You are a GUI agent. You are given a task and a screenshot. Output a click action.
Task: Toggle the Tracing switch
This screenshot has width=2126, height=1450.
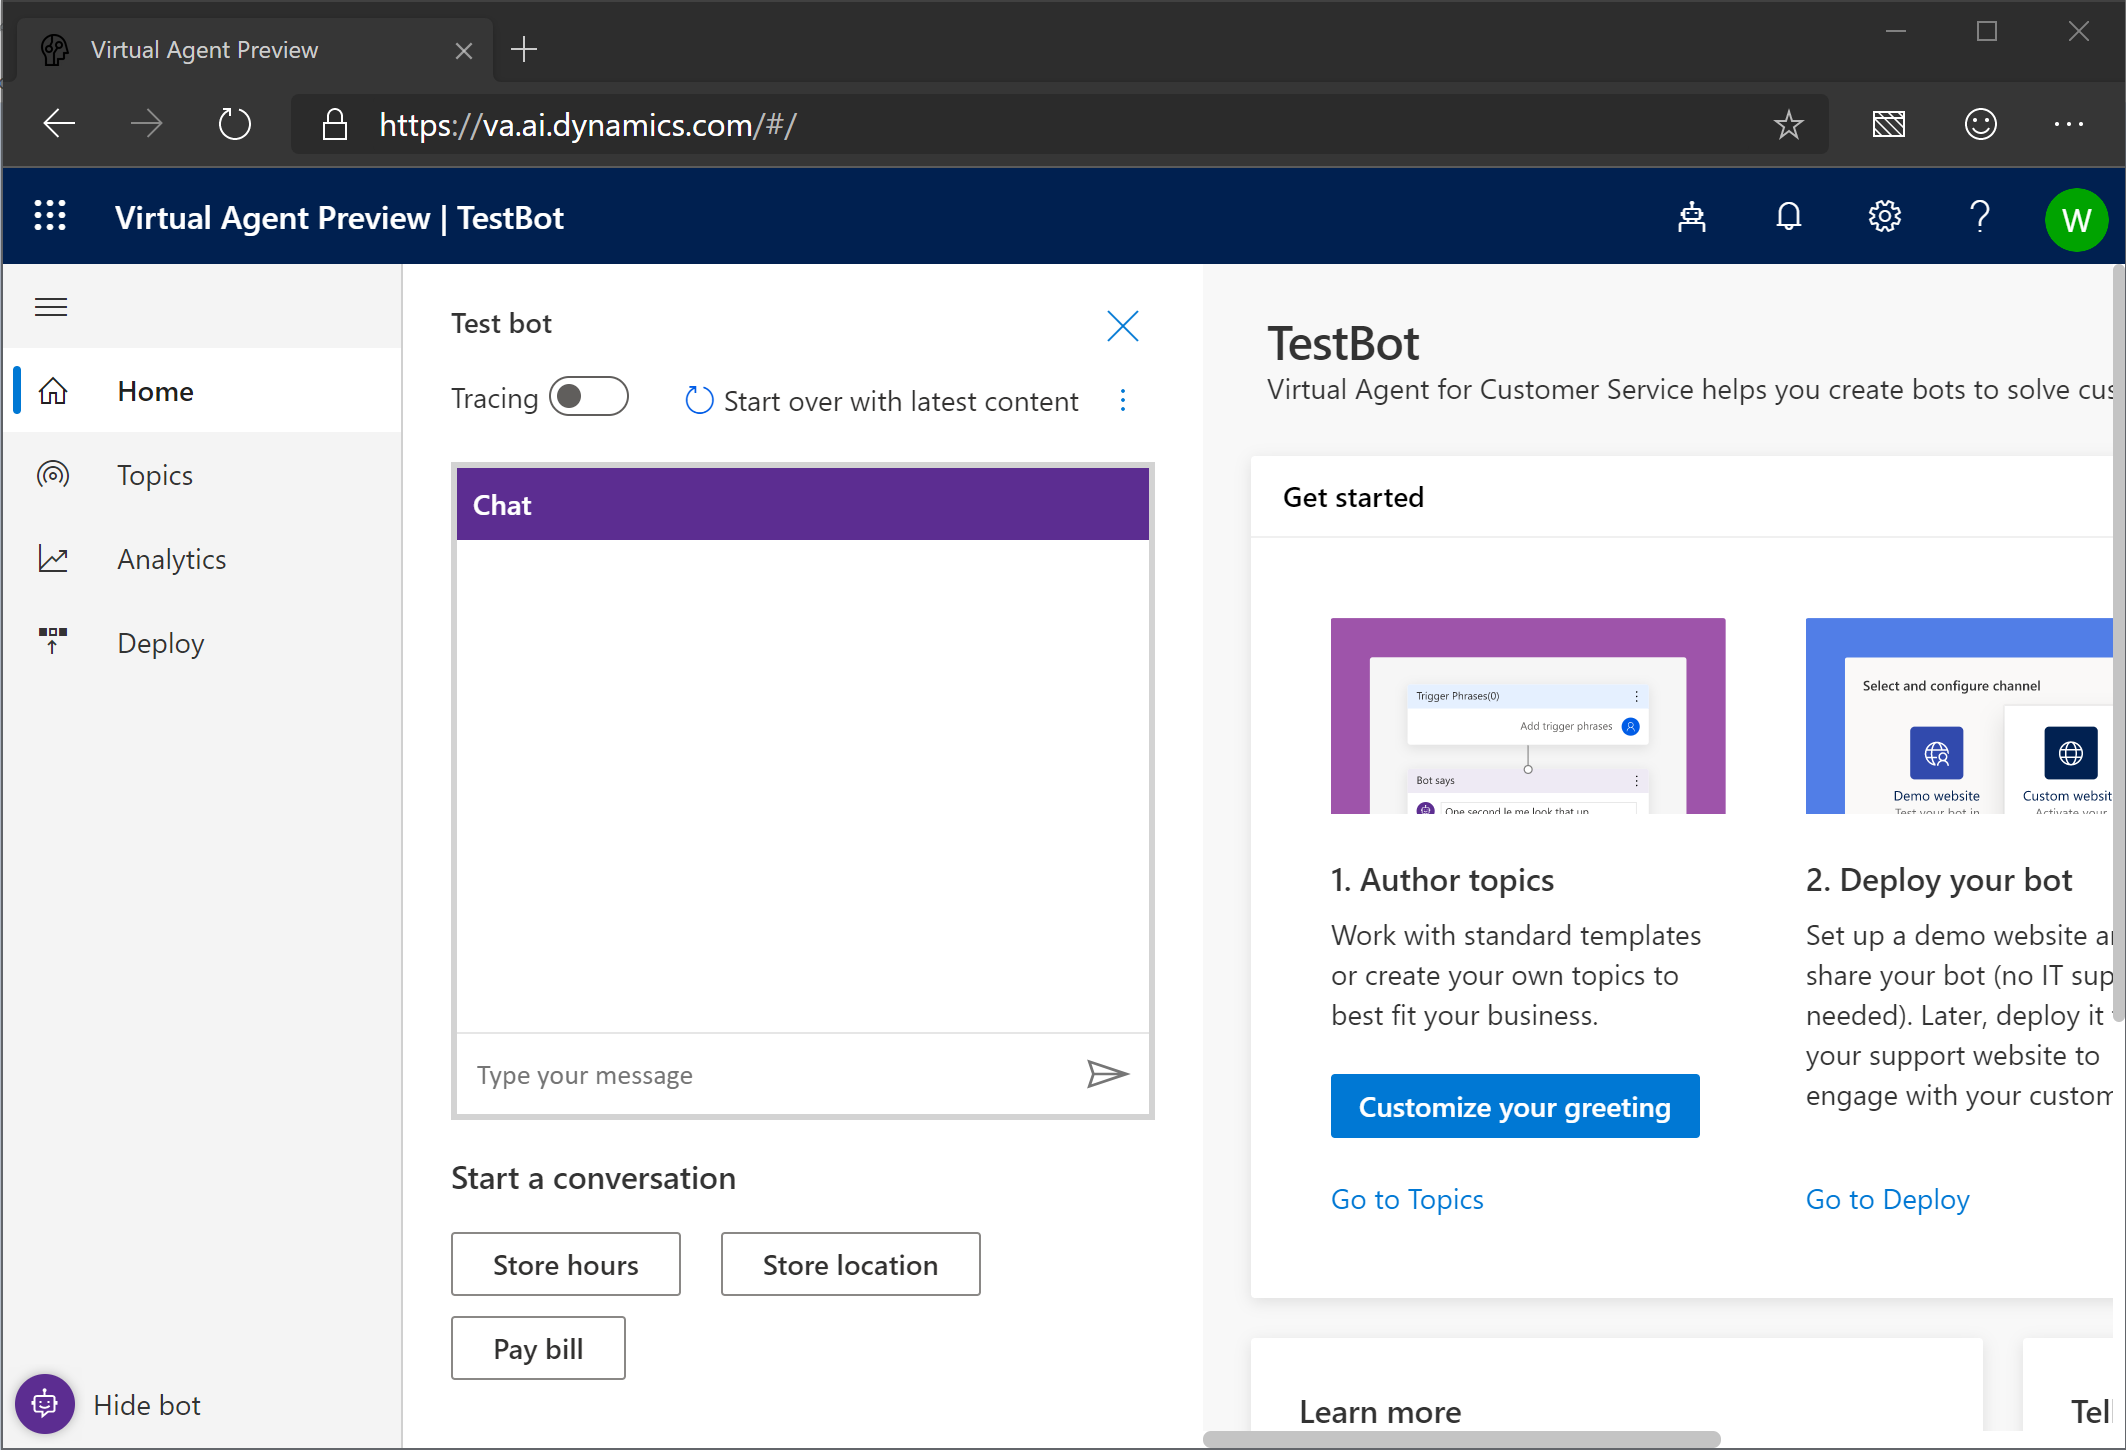[x=589, y=397]
